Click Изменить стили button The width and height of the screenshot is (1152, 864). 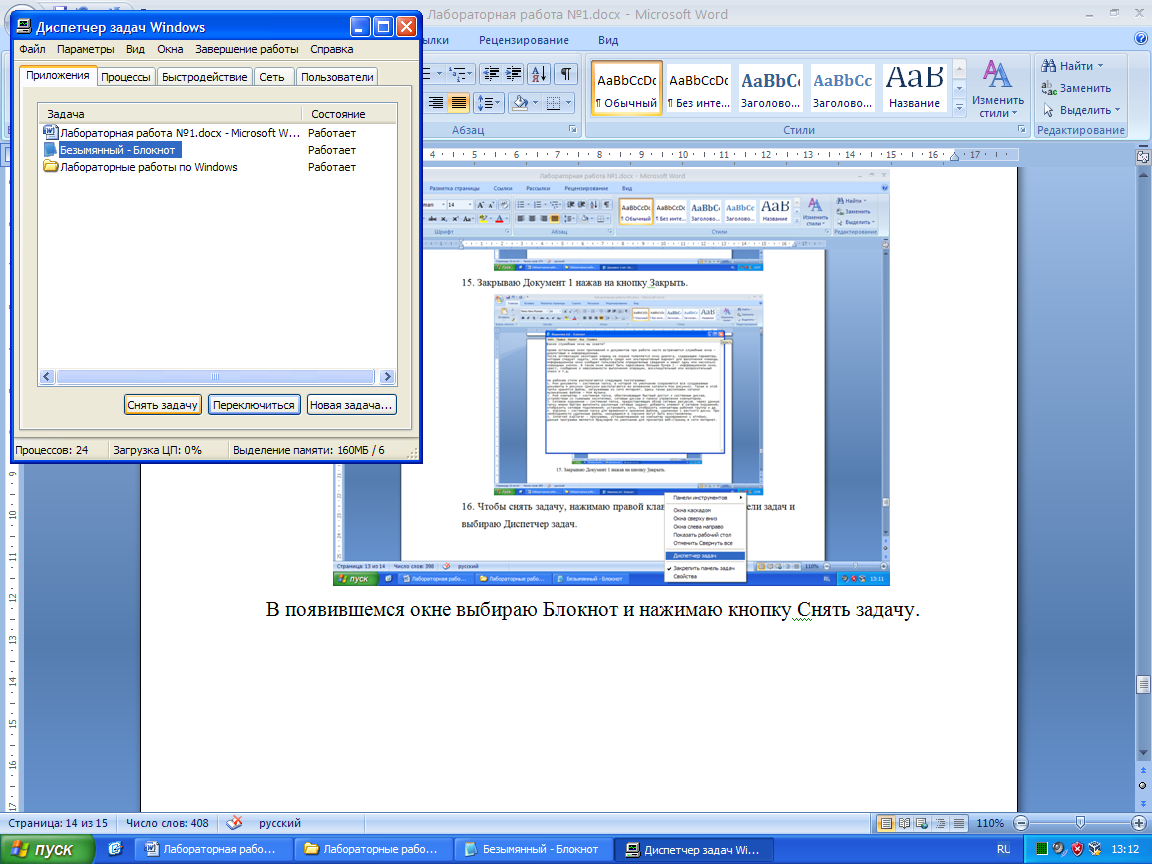coord(997,89)
